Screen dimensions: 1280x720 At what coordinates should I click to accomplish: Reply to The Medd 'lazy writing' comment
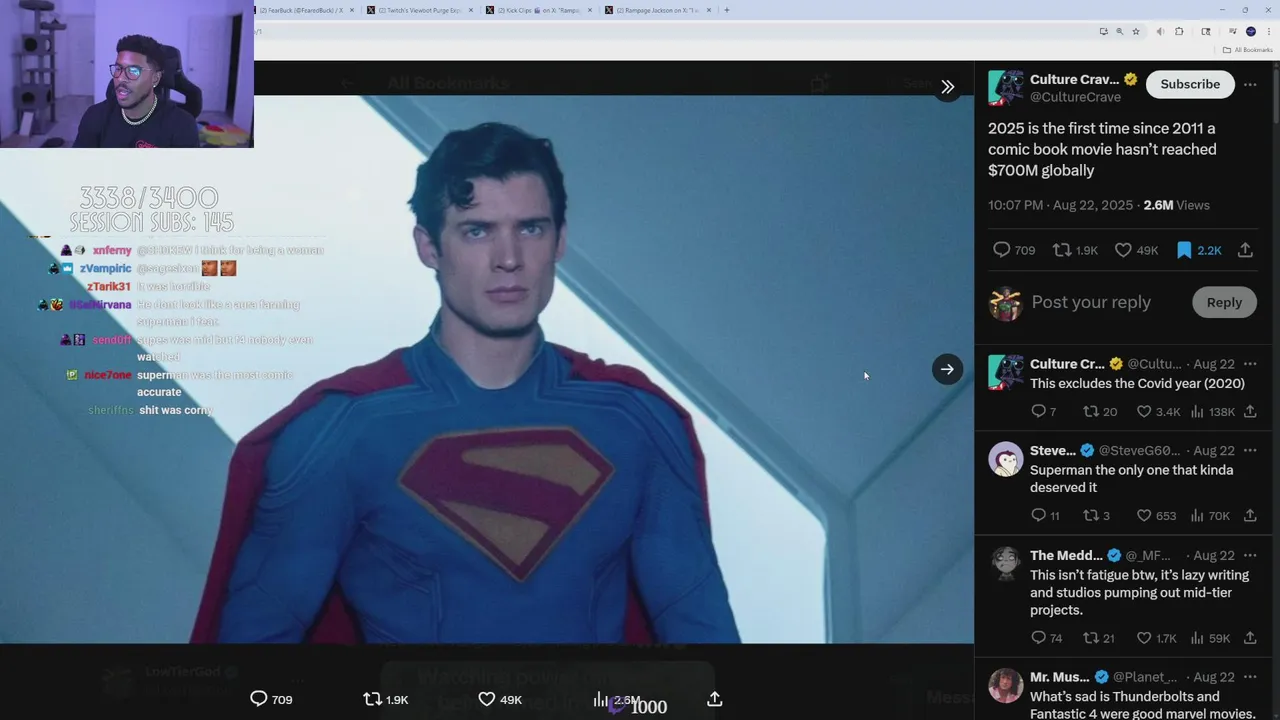(1046, 637)
